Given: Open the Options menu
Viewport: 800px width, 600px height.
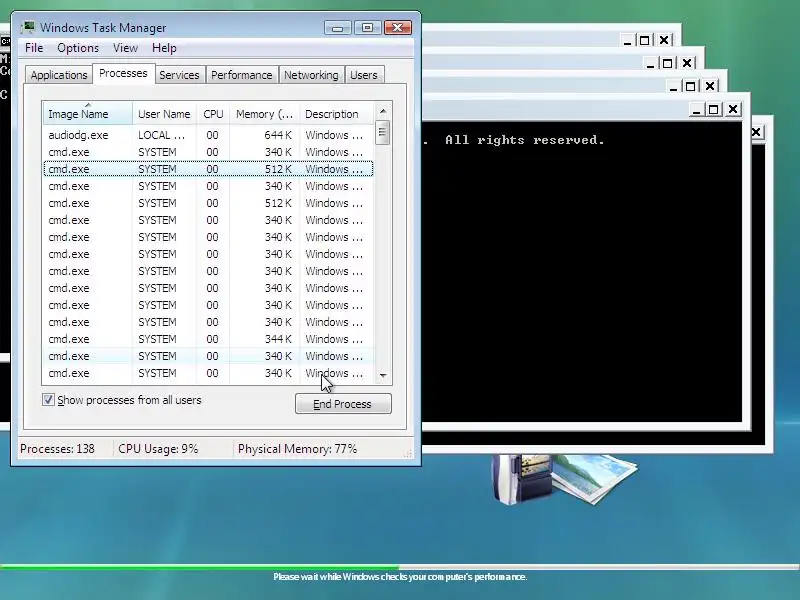Looking at the screenshot, I should coord(78,48).
